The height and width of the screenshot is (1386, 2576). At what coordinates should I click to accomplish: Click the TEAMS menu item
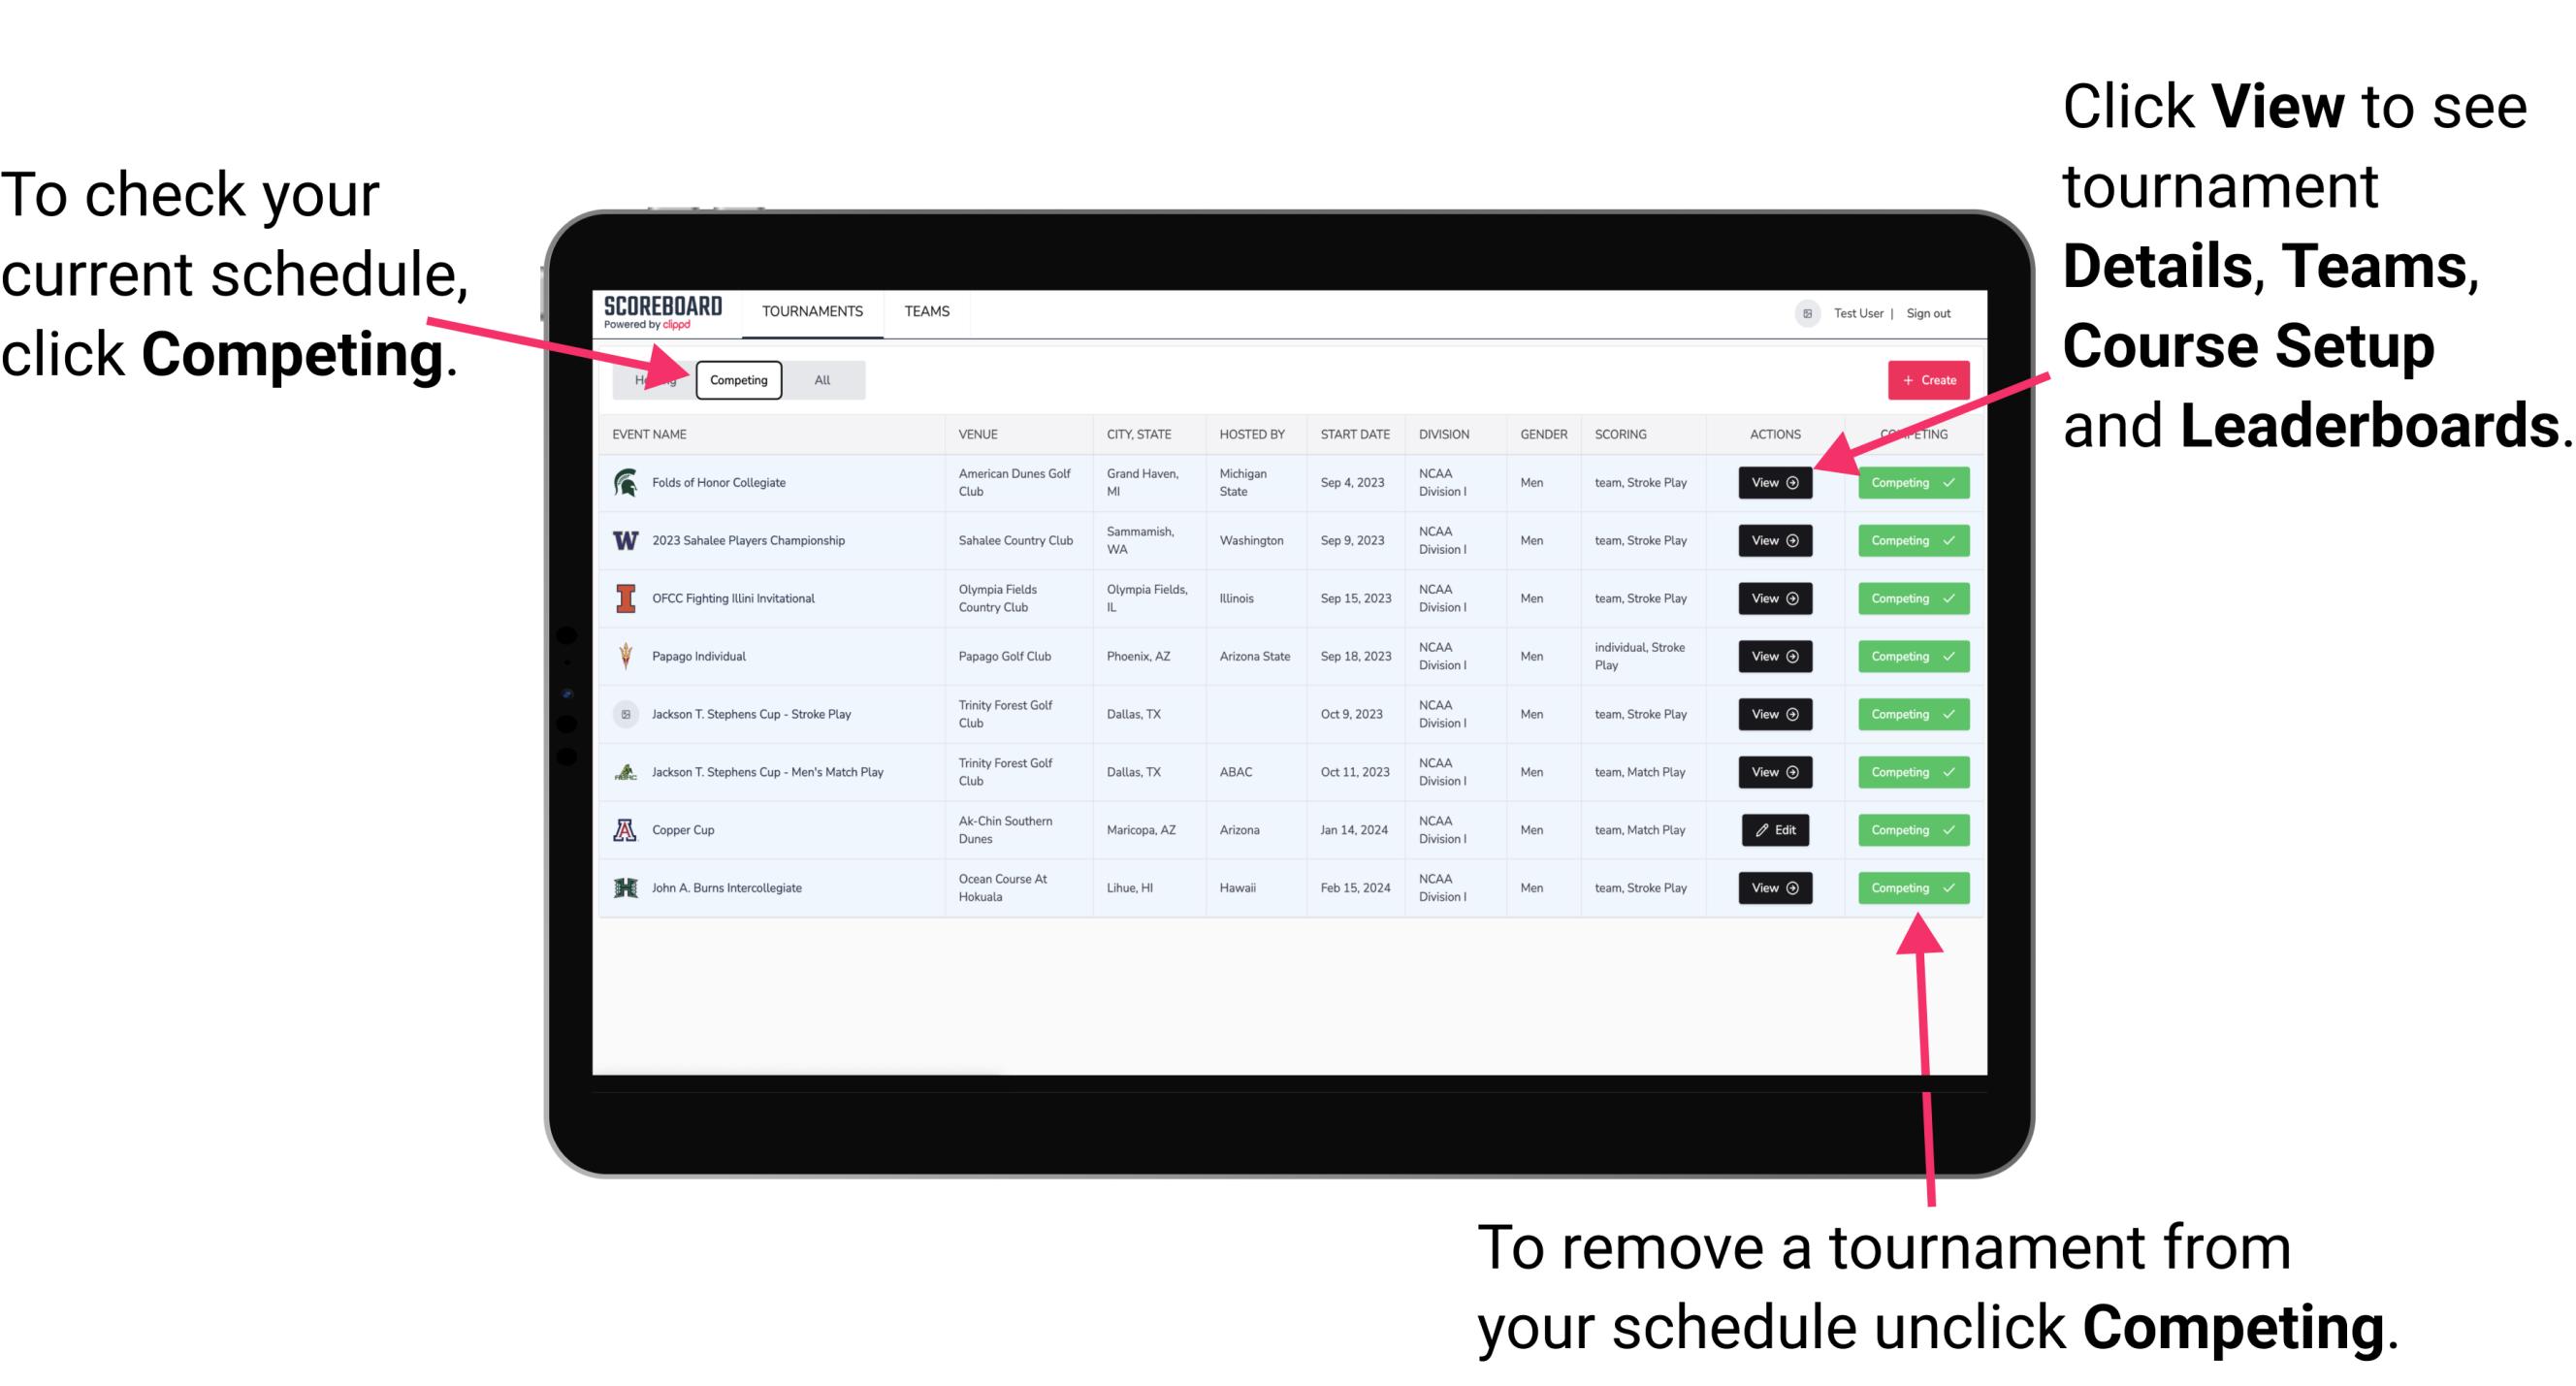930,310
